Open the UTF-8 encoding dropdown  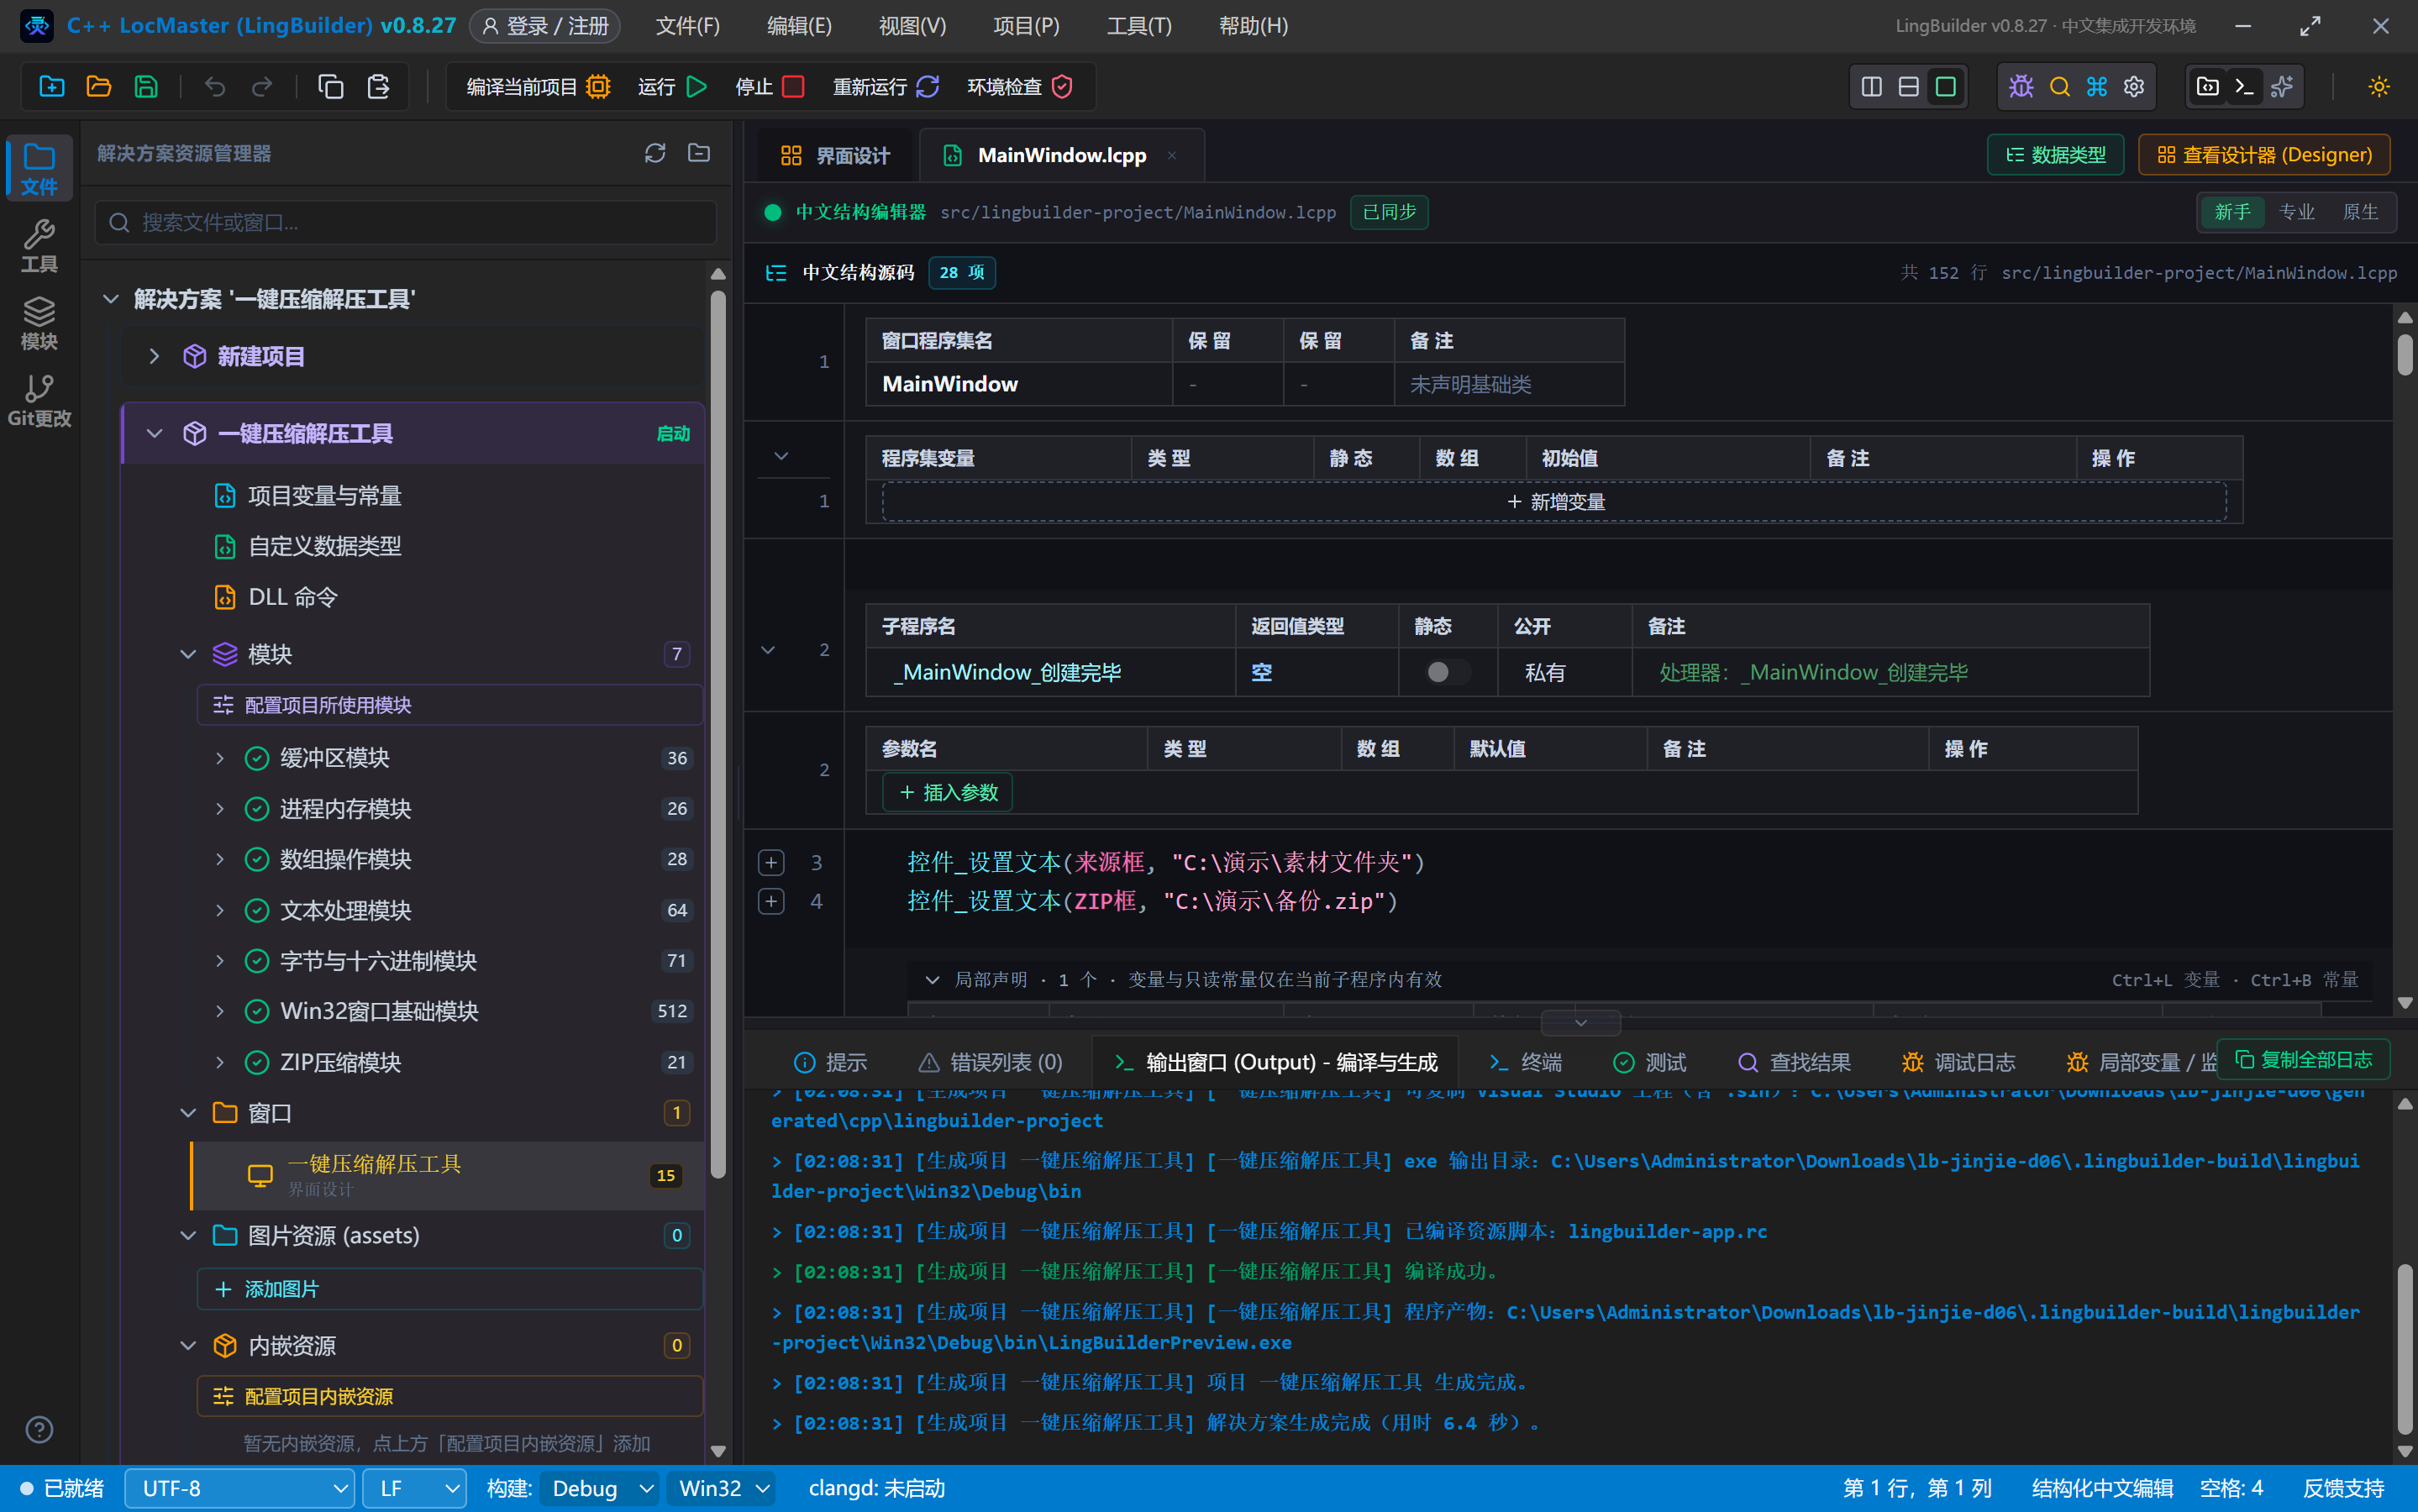(x=240, y=1489)
